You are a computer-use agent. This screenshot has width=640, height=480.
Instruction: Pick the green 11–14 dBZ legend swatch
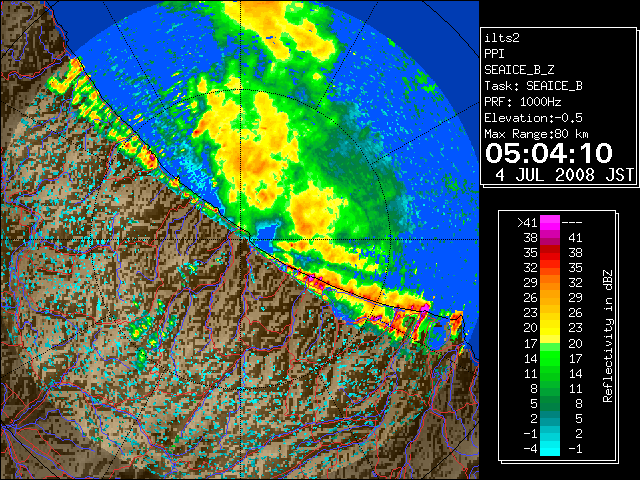(550, 373)
